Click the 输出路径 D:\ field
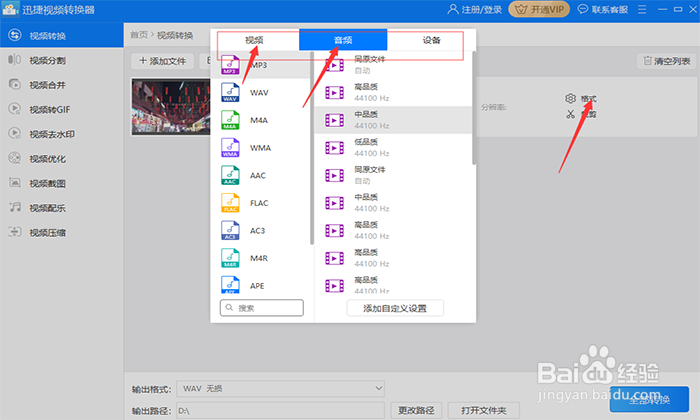Screen dimensions: 700x420 pyautogui.click(x=280, y=411)
